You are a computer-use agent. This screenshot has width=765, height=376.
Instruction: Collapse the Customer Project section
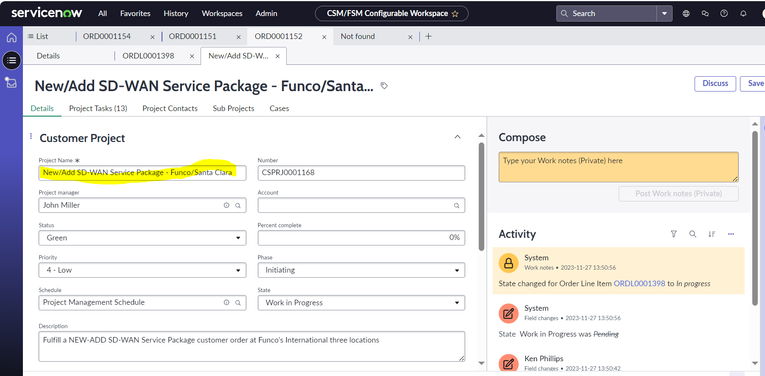pyautogui.click(x=457, y=137)
